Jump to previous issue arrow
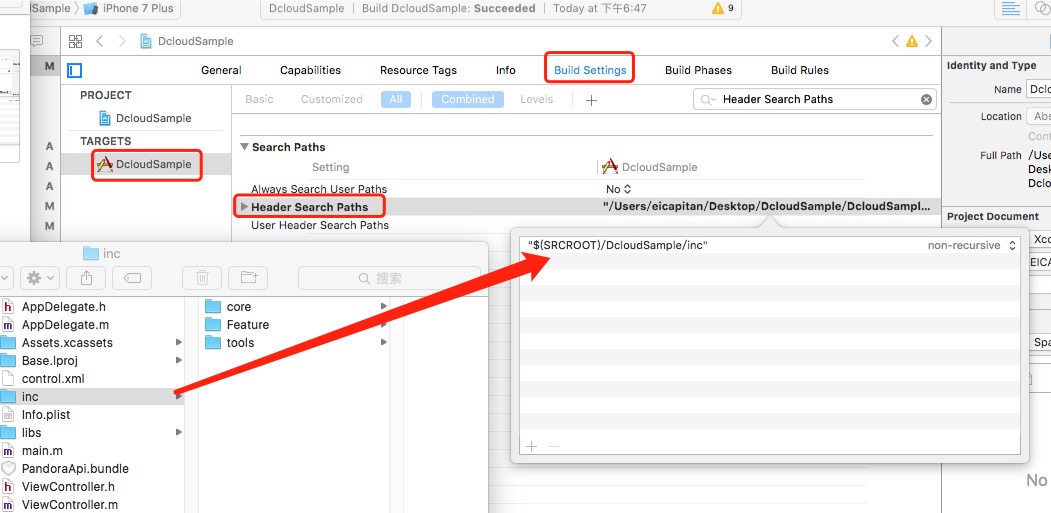Screen dimensions: 1051x513 click(895, 41)
